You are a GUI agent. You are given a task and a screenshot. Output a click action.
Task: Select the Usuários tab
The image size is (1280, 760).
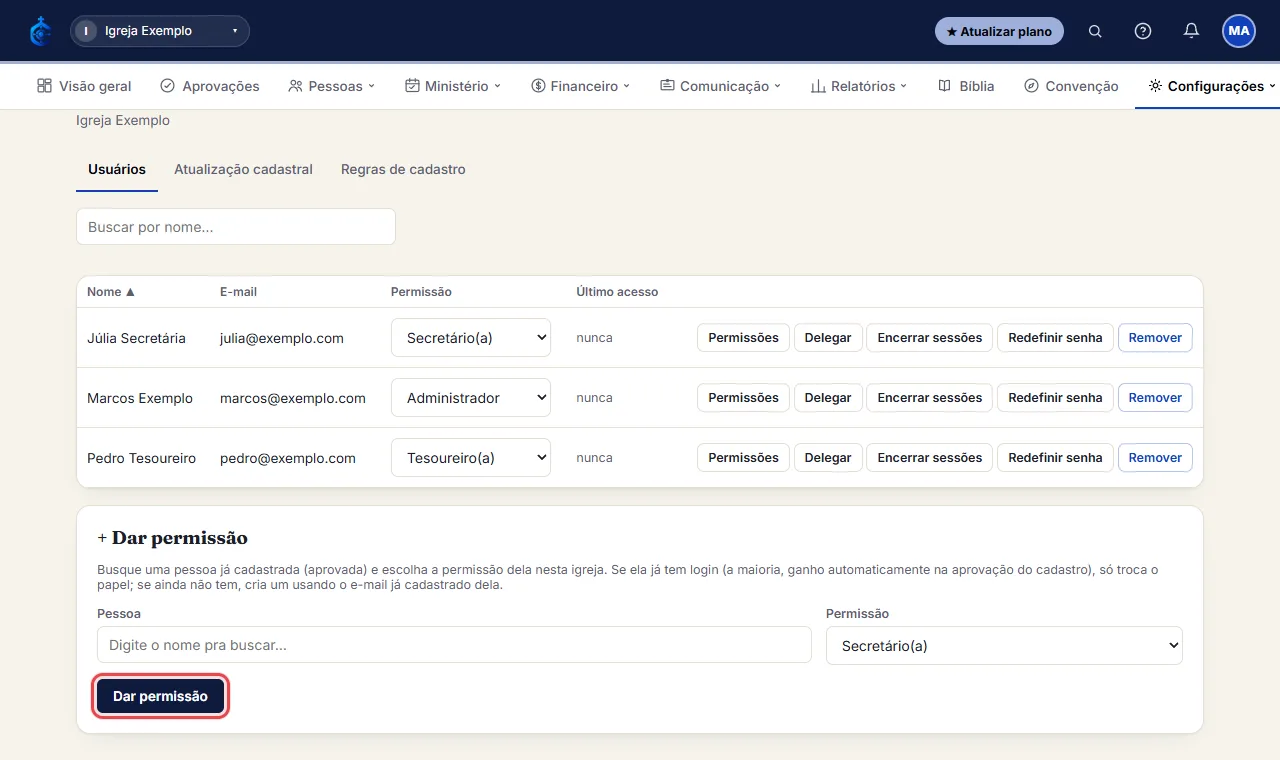pyautogui.click(x=117, y=170)
